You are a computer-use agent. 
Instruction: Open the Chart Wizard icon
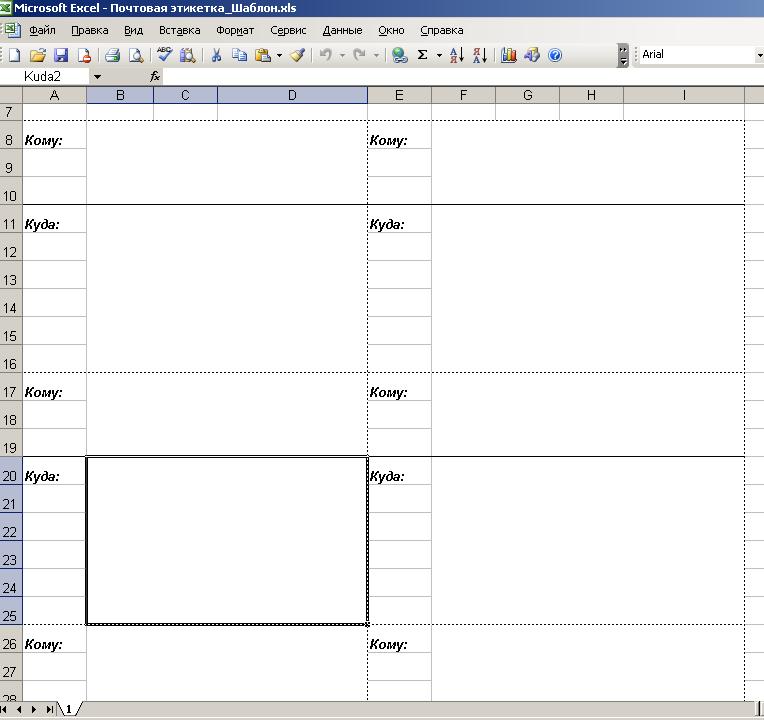point(509,56)
